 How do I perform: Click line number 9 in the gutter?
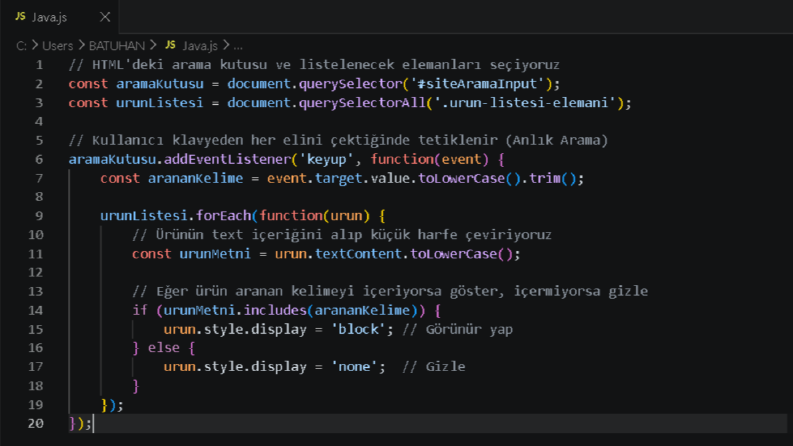coord(39,216)
